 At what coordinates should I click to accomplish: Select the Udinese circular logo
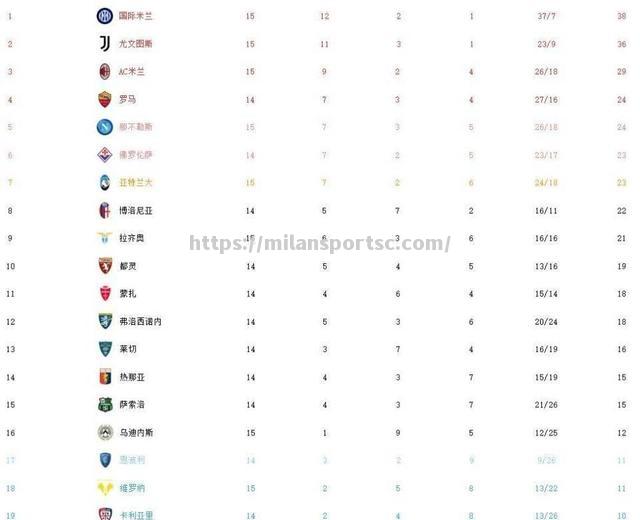coord(105,432)
